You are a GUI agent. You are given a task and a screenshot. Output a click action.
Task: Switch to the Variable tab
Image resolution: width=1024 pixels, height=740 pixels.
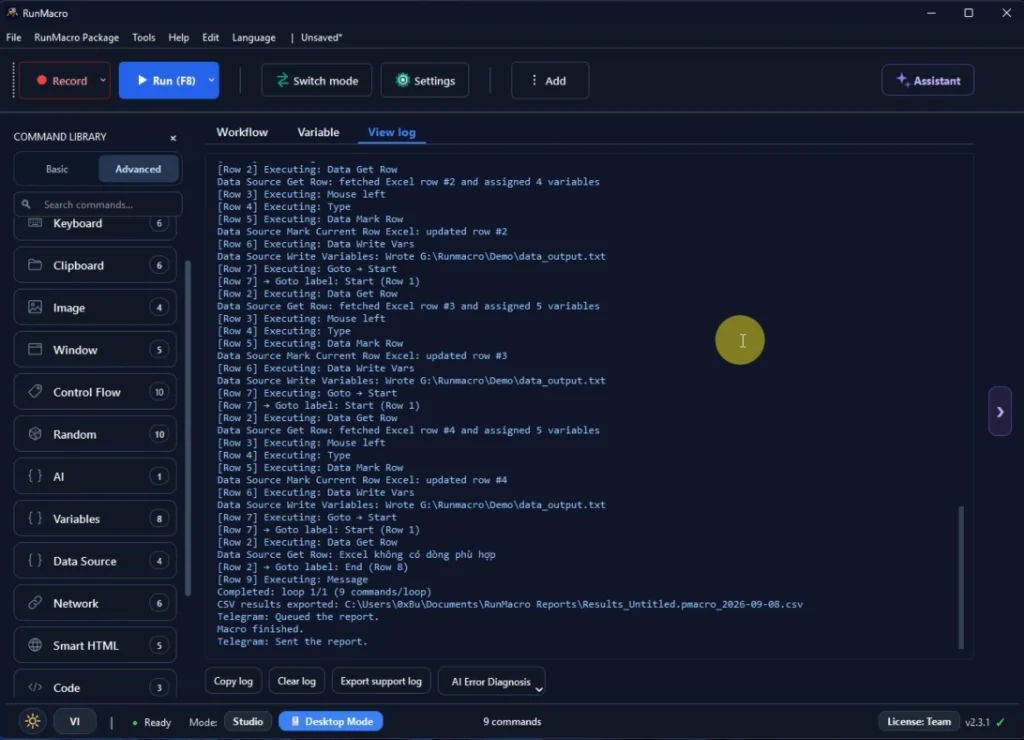318,132
